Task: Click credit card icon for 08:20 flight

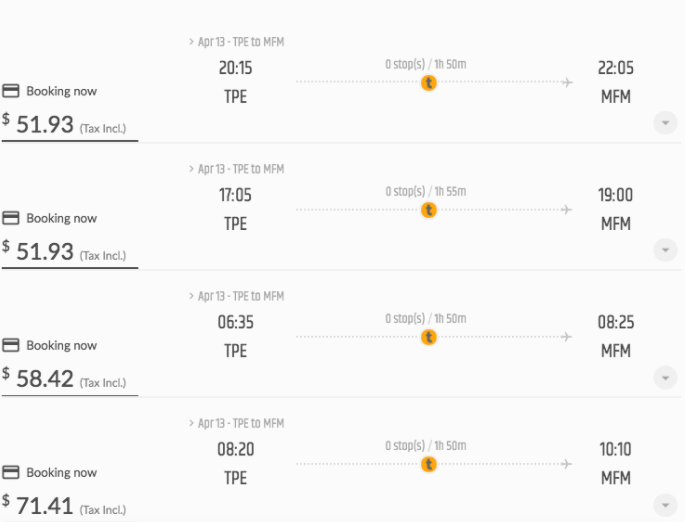Action: (11, 472)
